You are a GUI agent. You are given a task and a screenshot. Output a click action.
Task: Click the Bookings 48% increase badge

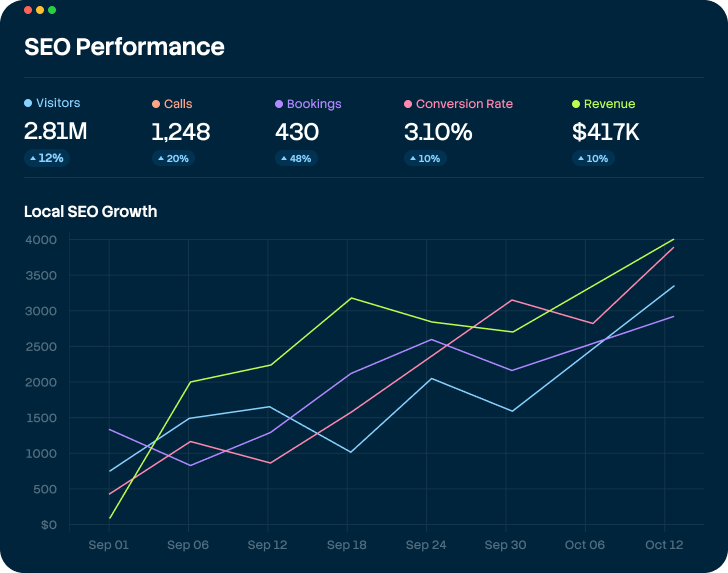pos(296,158)
